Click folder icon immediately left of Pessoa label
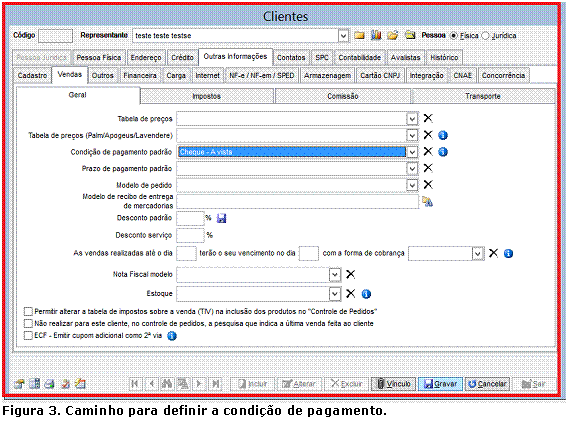 (x=410, y=35)
